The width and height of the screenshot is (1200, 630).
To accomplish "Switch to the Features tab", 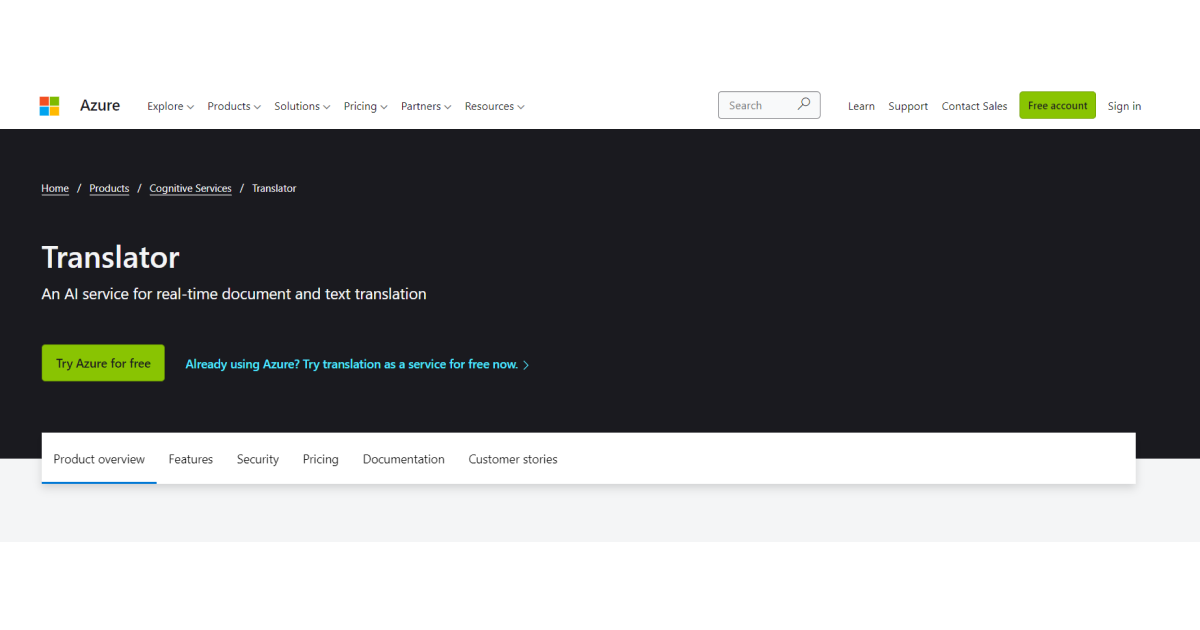I will (190, 459).
